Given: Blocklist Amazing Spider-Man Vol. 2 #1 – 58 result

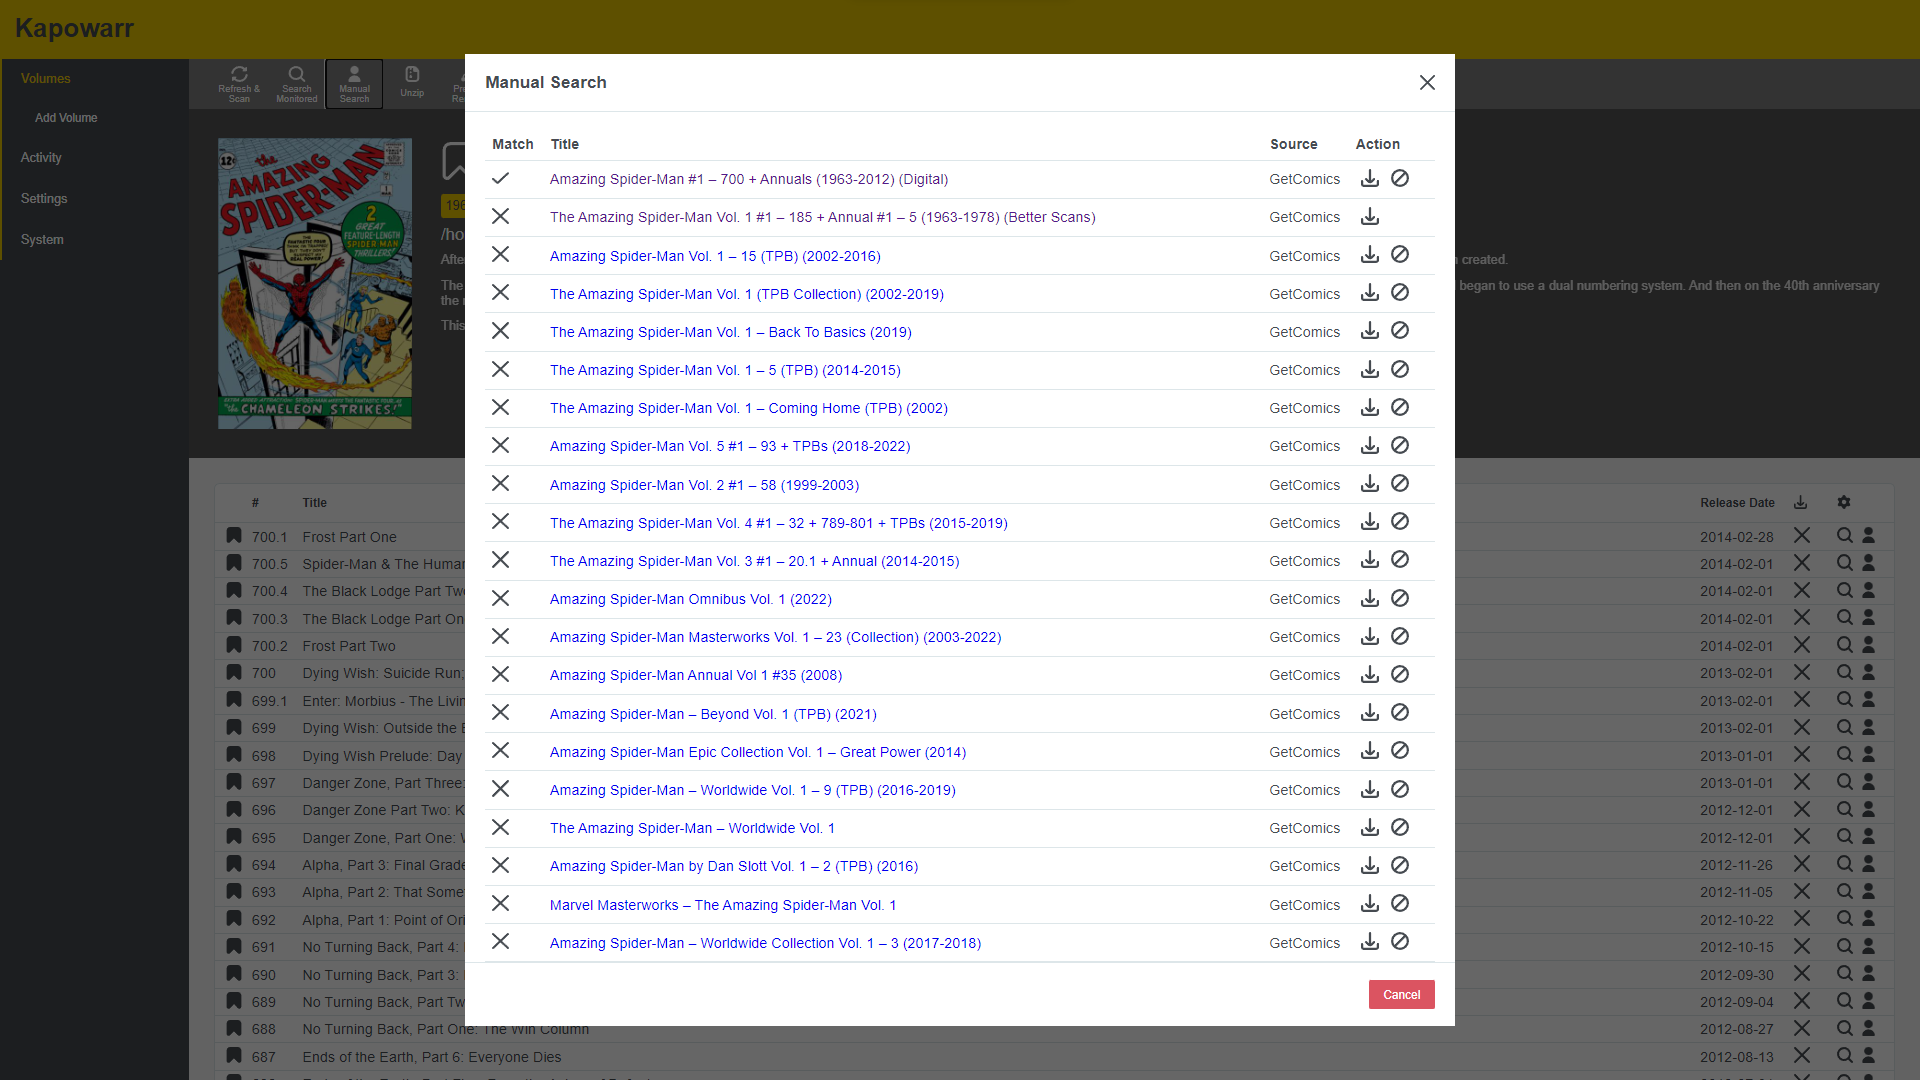Looking at the screenshot, I should click(1400, 484).
